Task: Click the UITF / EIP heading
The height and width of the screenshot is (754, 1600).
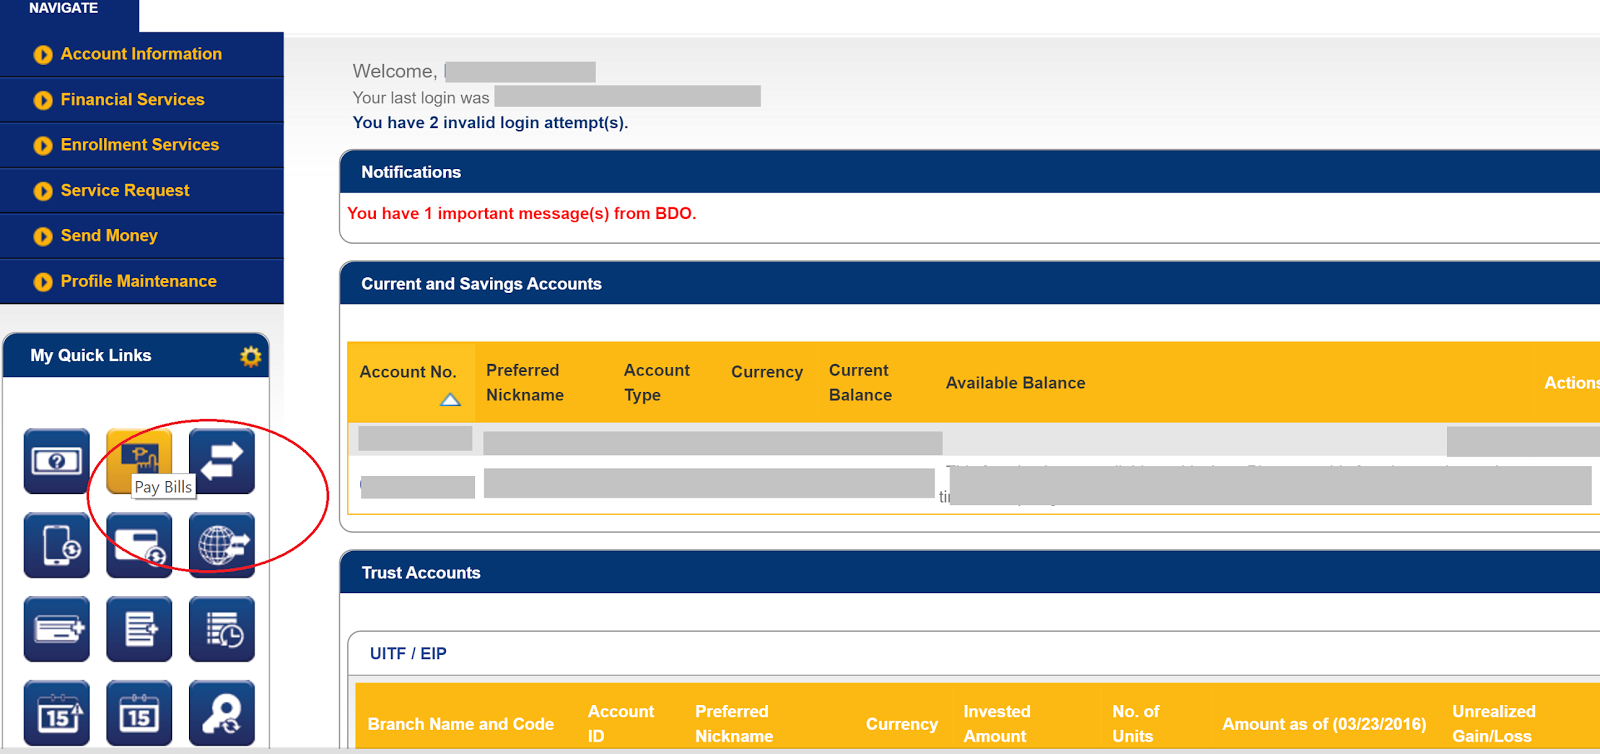Action: (x=408, y=653)
